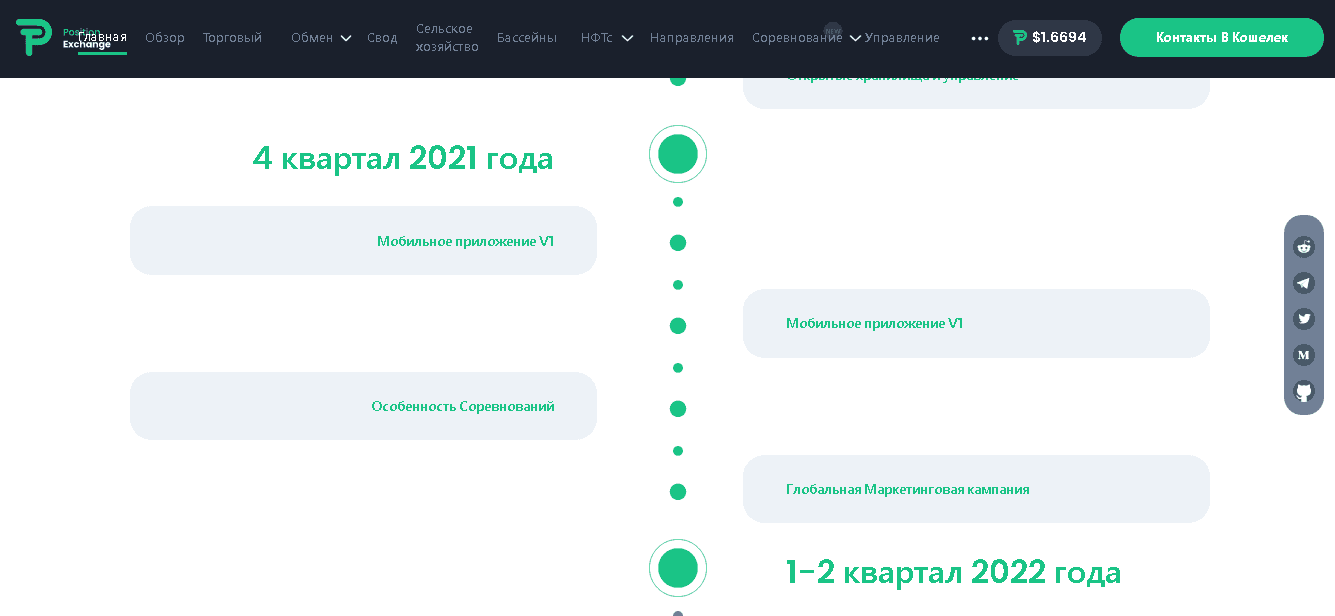Click the Особенность Соревнований roadmap card

(x=363, y=406)
